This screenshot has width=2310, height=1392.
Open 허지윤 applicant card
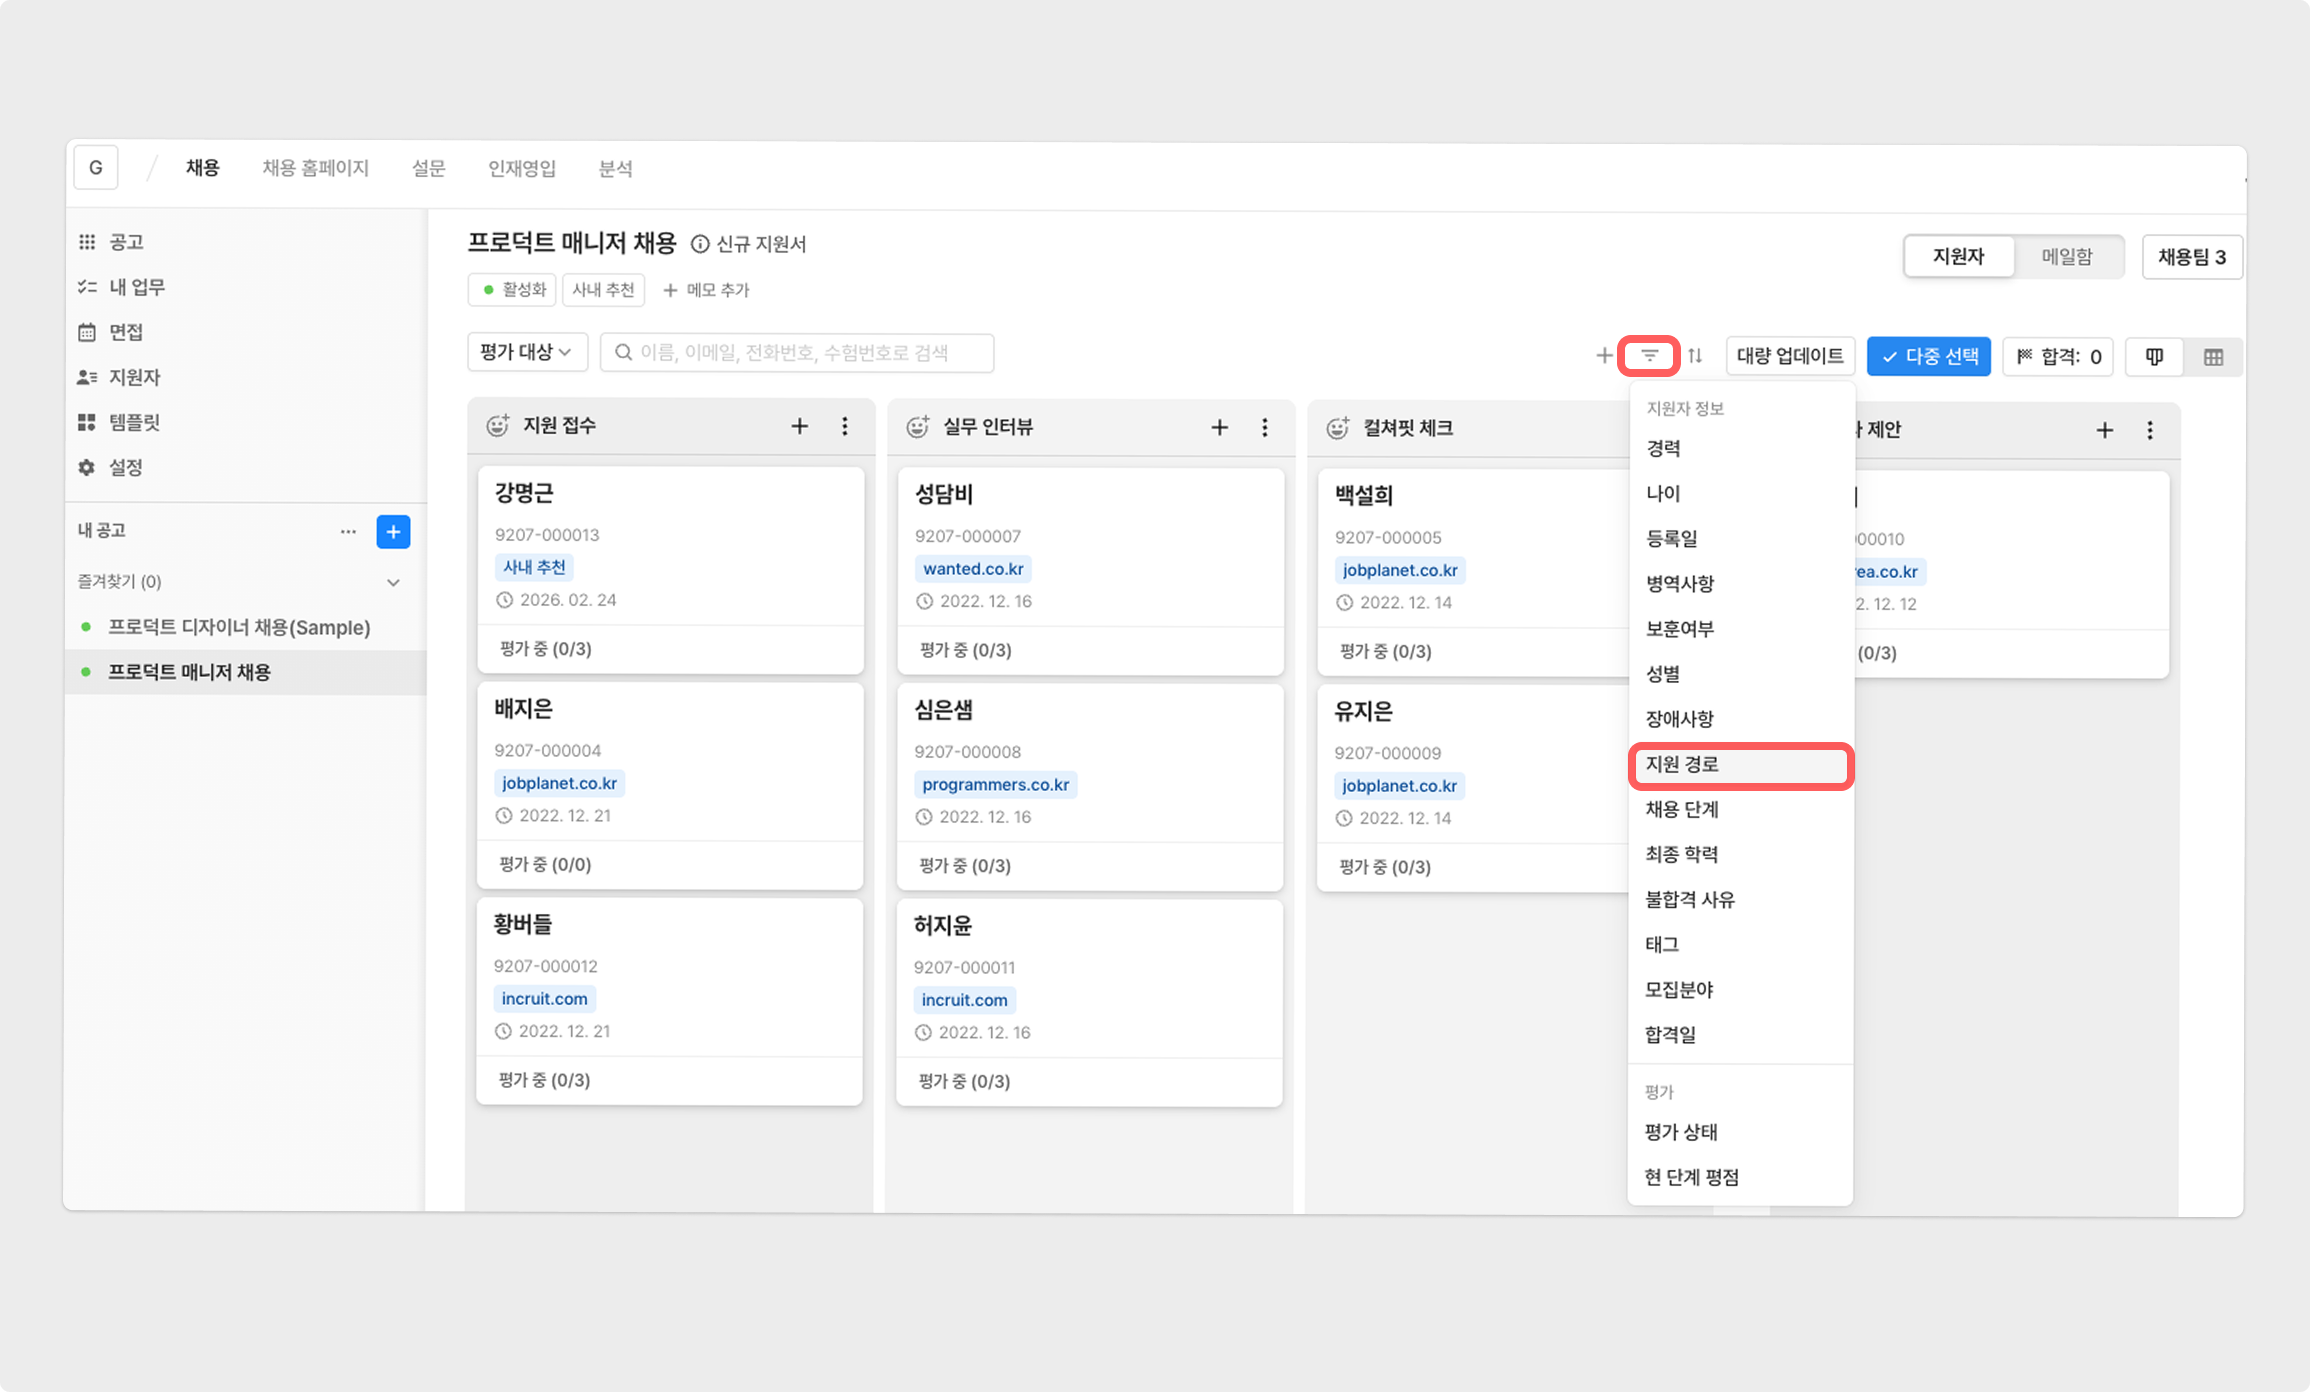pyautogui.click(x=1090, y=1002)
